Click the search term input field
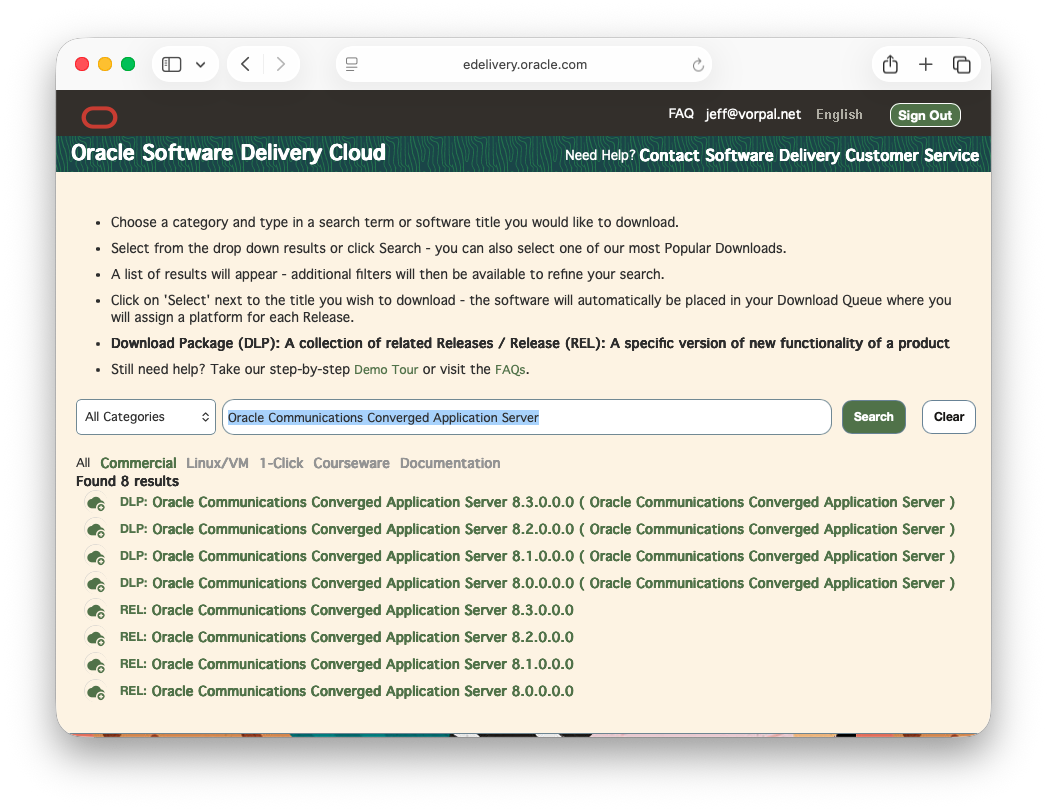Screen dimensions: 1047x811 [526, 417]
